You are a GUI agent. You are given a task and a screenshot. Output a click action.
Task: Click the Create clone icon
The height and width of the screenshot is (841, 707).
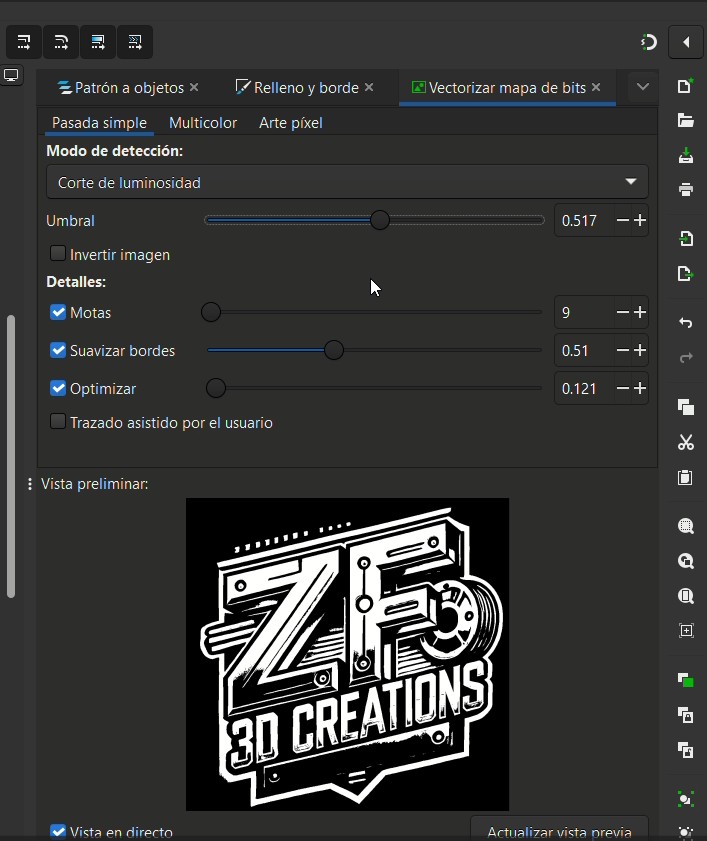click(x=686, y=715)
